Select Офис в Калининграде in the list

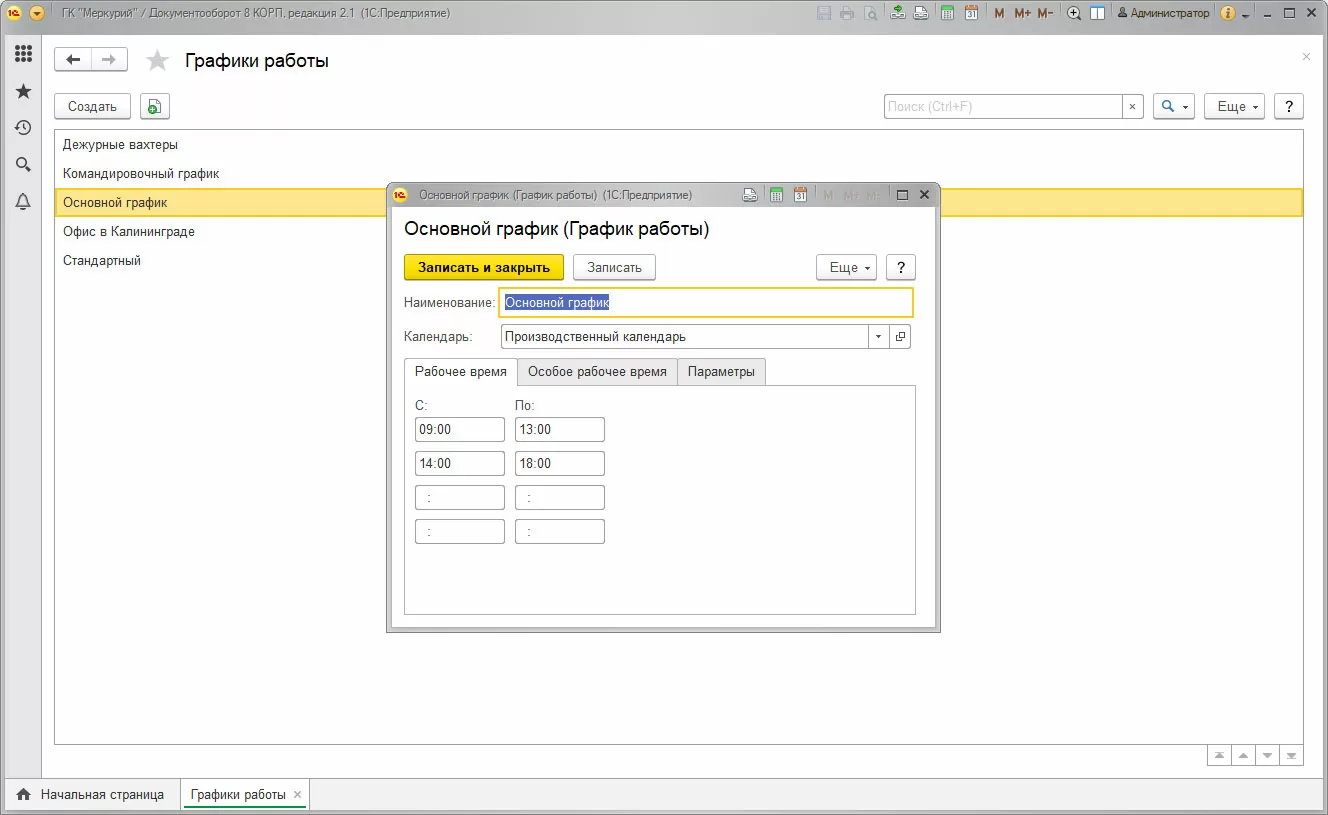click(x=129, y=232)
